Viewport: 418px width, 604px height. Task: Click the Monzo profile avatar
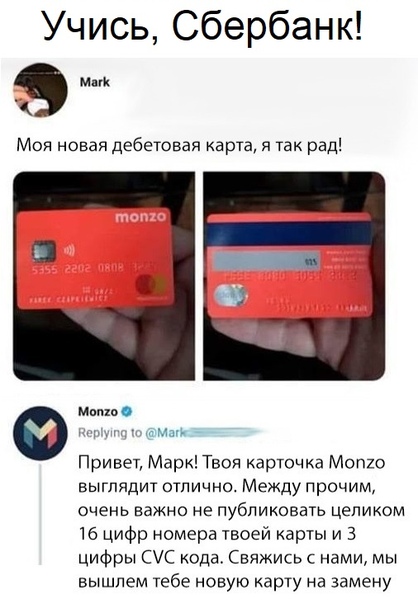click(40, 433)
